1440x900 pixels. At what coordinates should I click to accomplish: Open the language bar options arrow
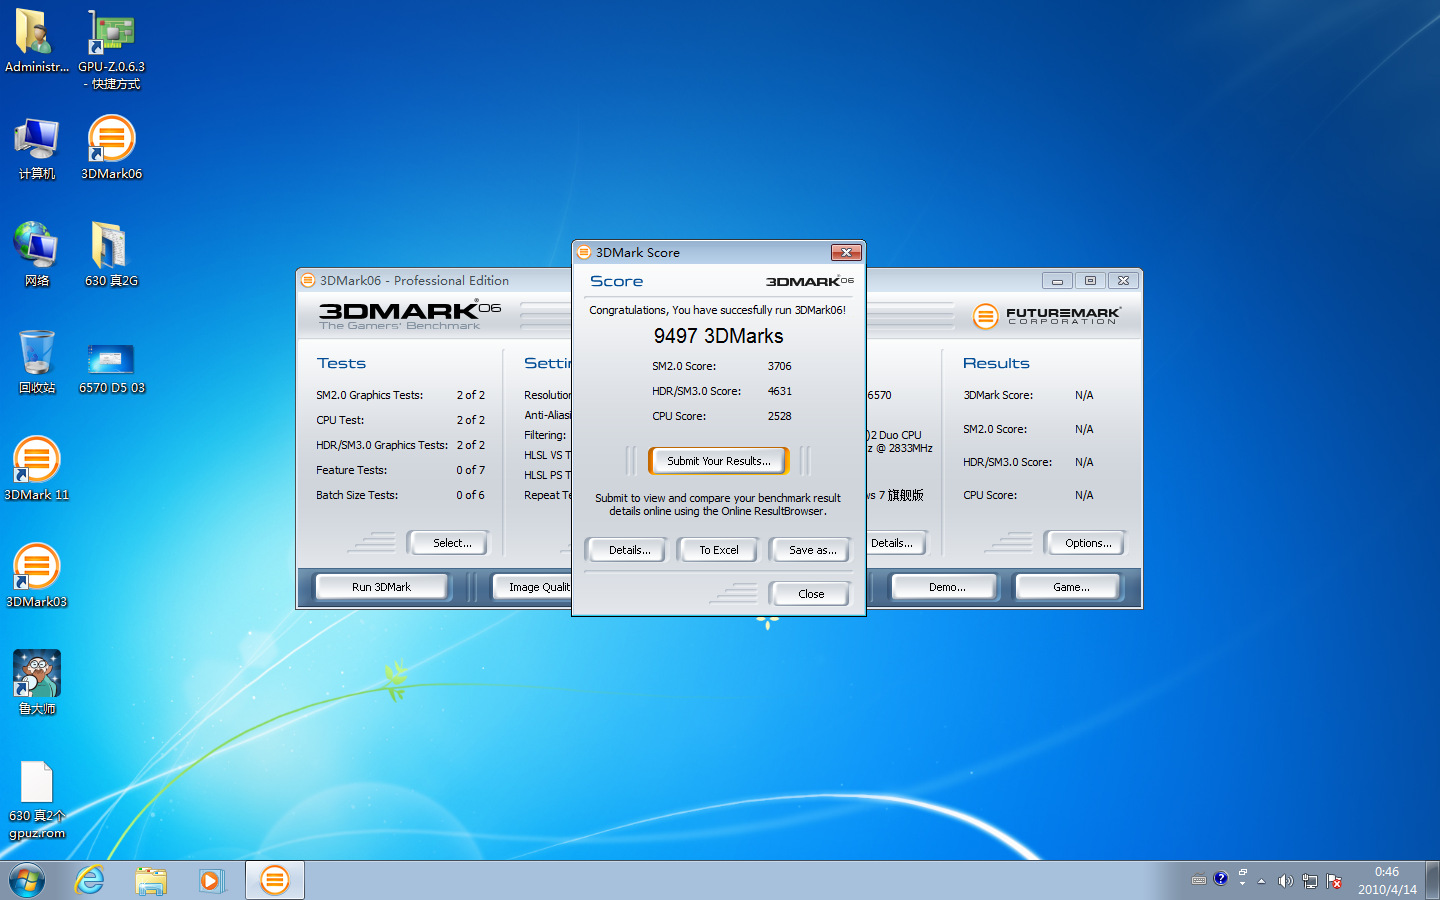tap(1242, 885)
